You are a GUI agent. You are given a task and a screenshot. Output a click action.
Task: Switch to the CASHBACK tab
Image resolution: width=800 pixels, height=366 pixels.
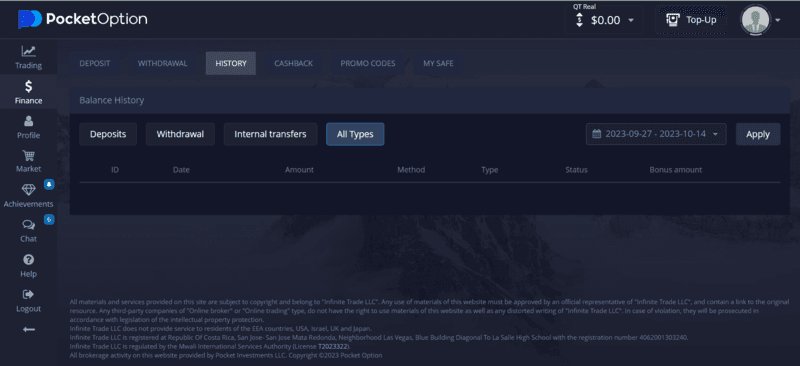click(293, 64)
